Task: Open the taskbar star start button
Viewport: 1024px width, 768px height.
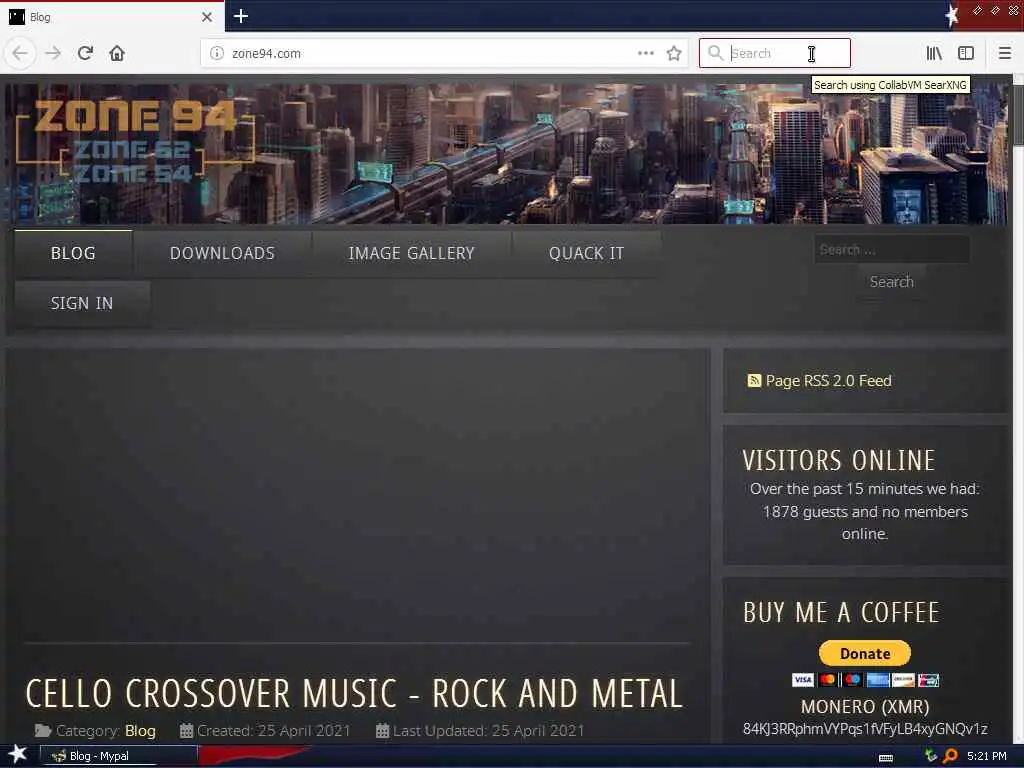Action: [18, 755]
